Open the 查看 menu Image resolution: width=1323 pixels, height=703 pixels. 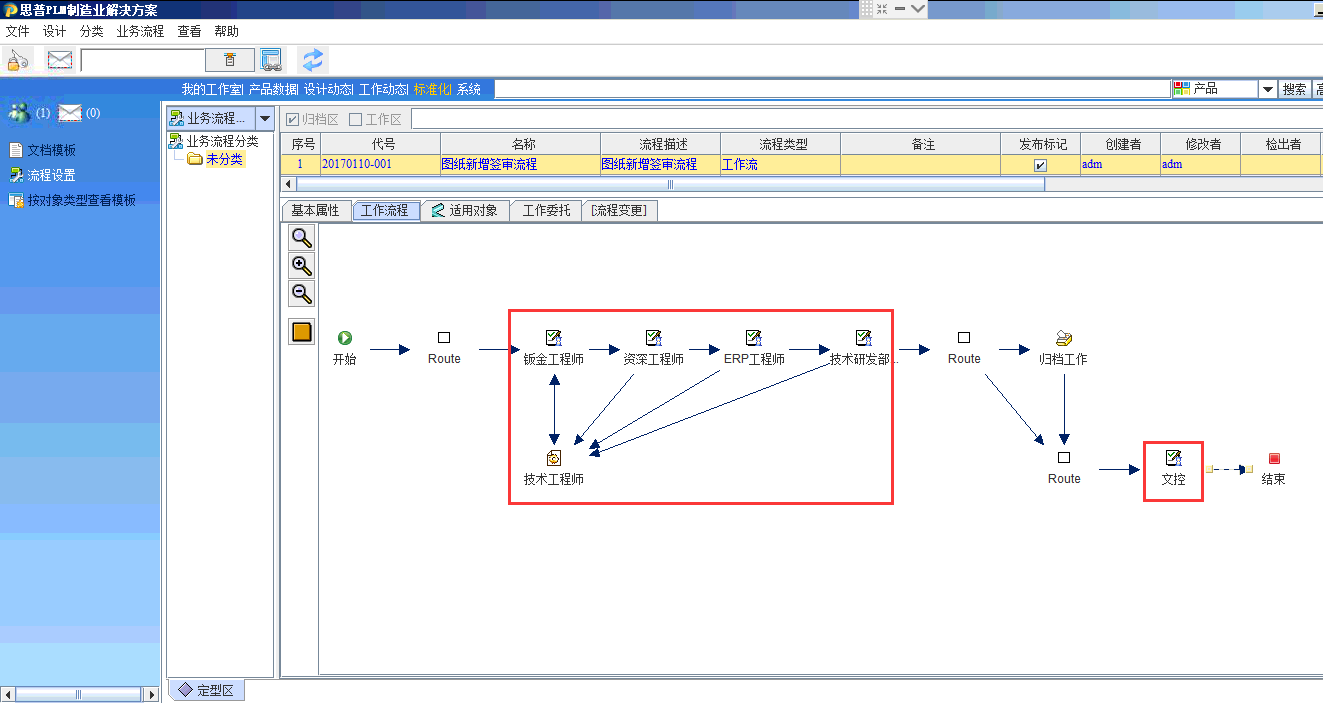click(x=189, y=31)
